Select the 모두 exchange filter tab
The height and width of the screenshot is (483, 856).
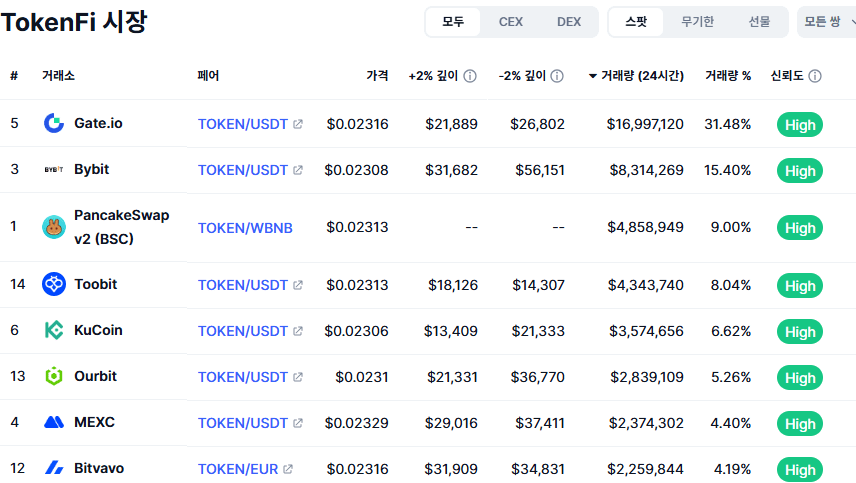[x=453, y=22]
